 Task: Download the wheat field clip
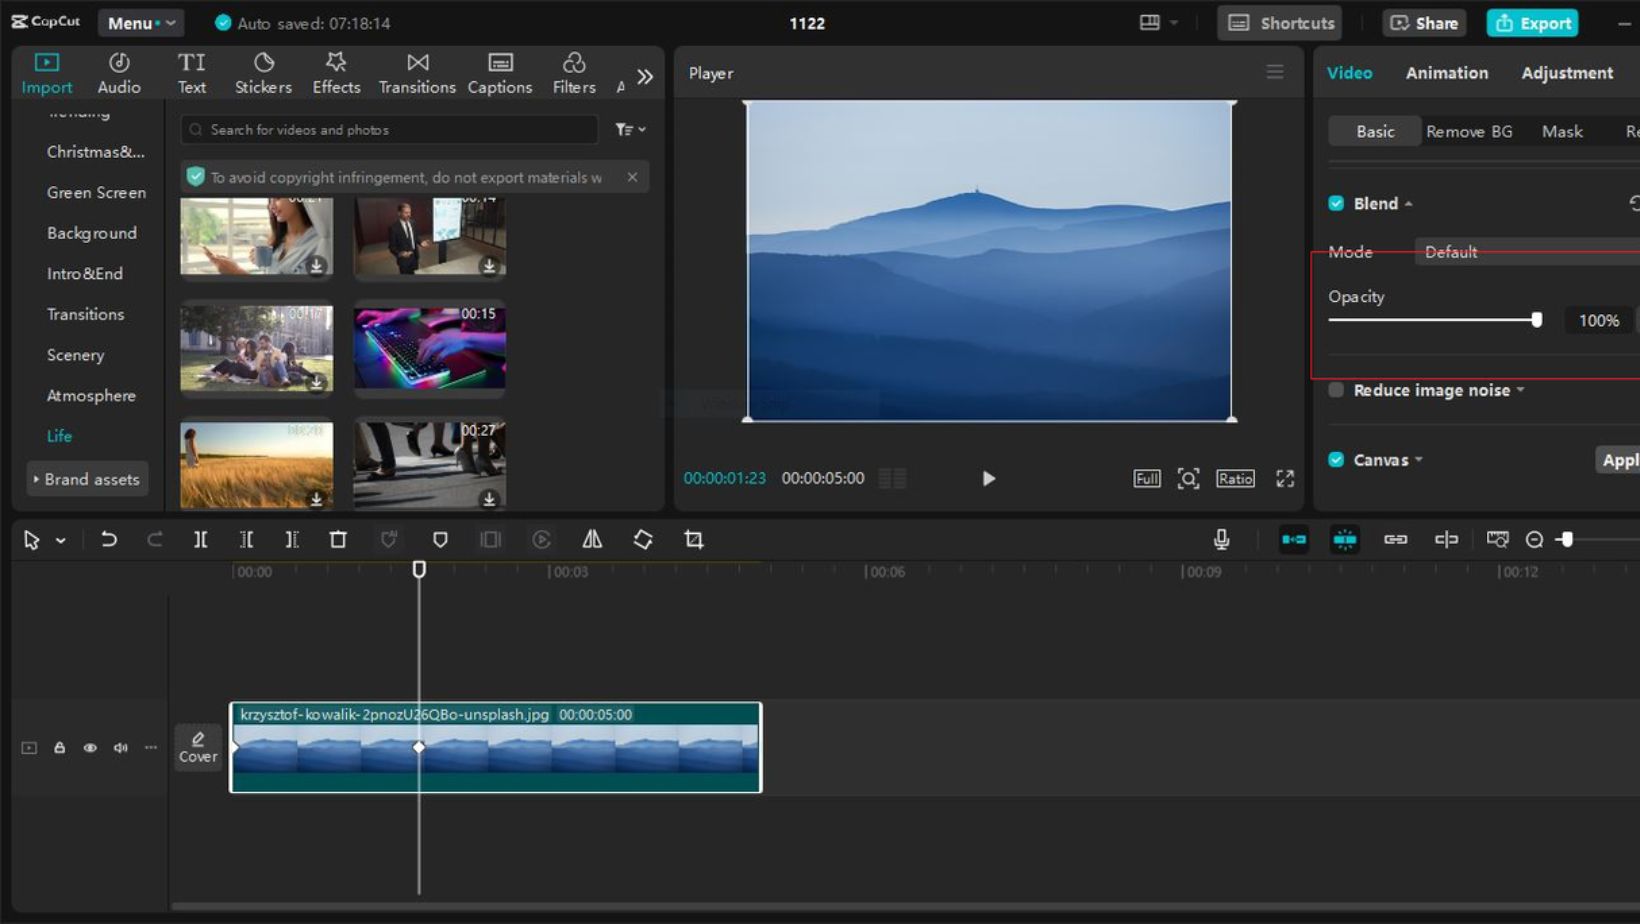(316, 498)
